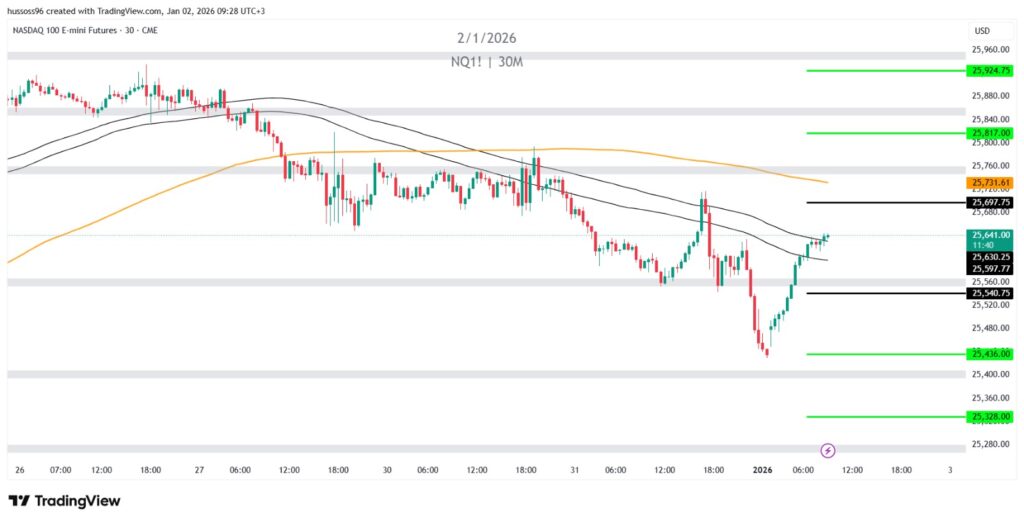The width and height of the screenshot is (1024, 522).
Task: Click the NQ1! | 30M chart text label
Action: coord(488,61)
